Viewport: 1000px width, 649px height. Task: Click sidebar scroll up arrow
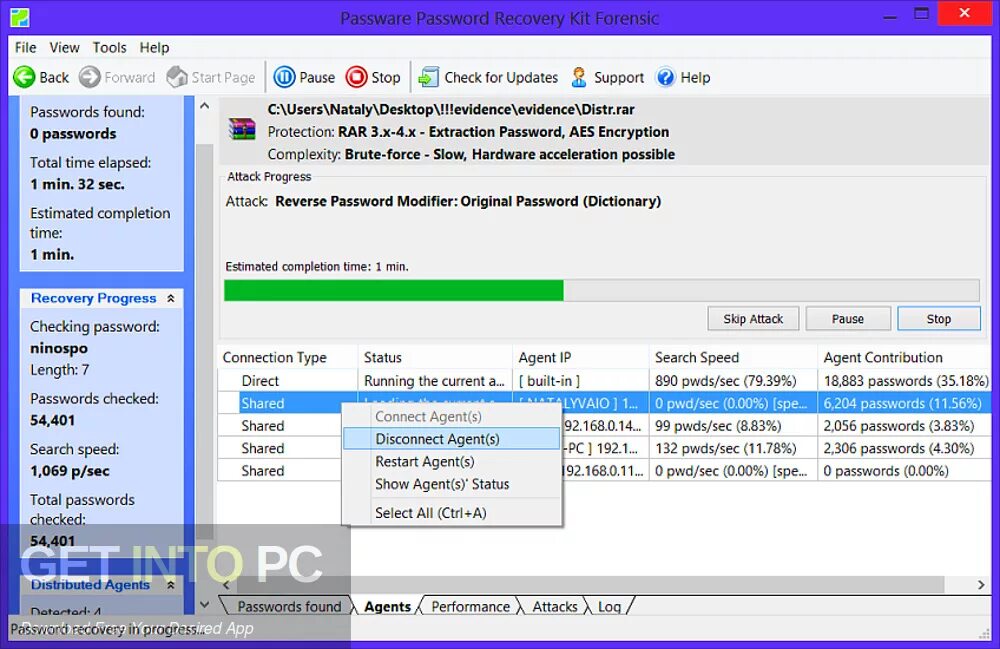tap(205, 106)
